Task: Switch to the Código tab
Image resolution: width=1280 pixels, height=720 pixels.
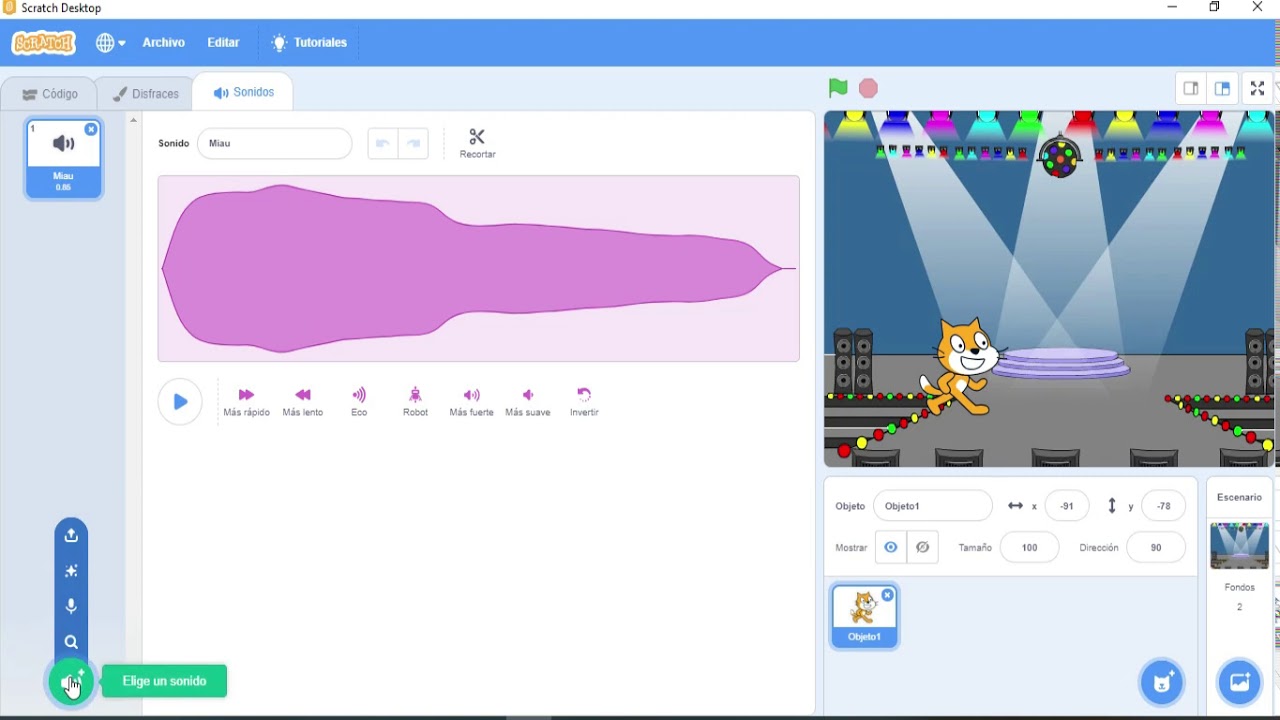Action: coord(49,94)
